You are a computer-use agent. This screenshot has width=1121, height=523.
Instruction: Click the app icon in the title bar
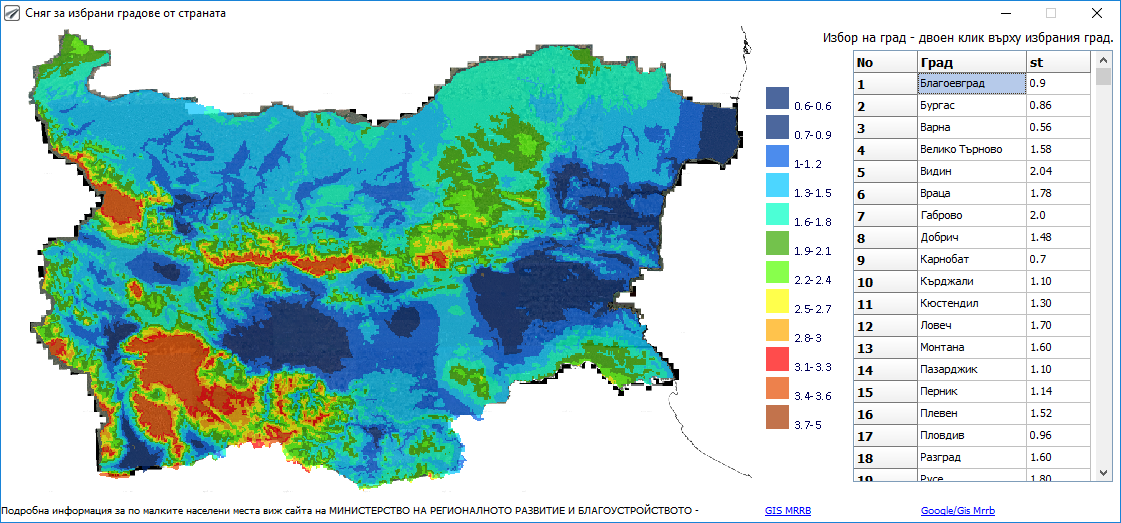(x=13, y=14)
